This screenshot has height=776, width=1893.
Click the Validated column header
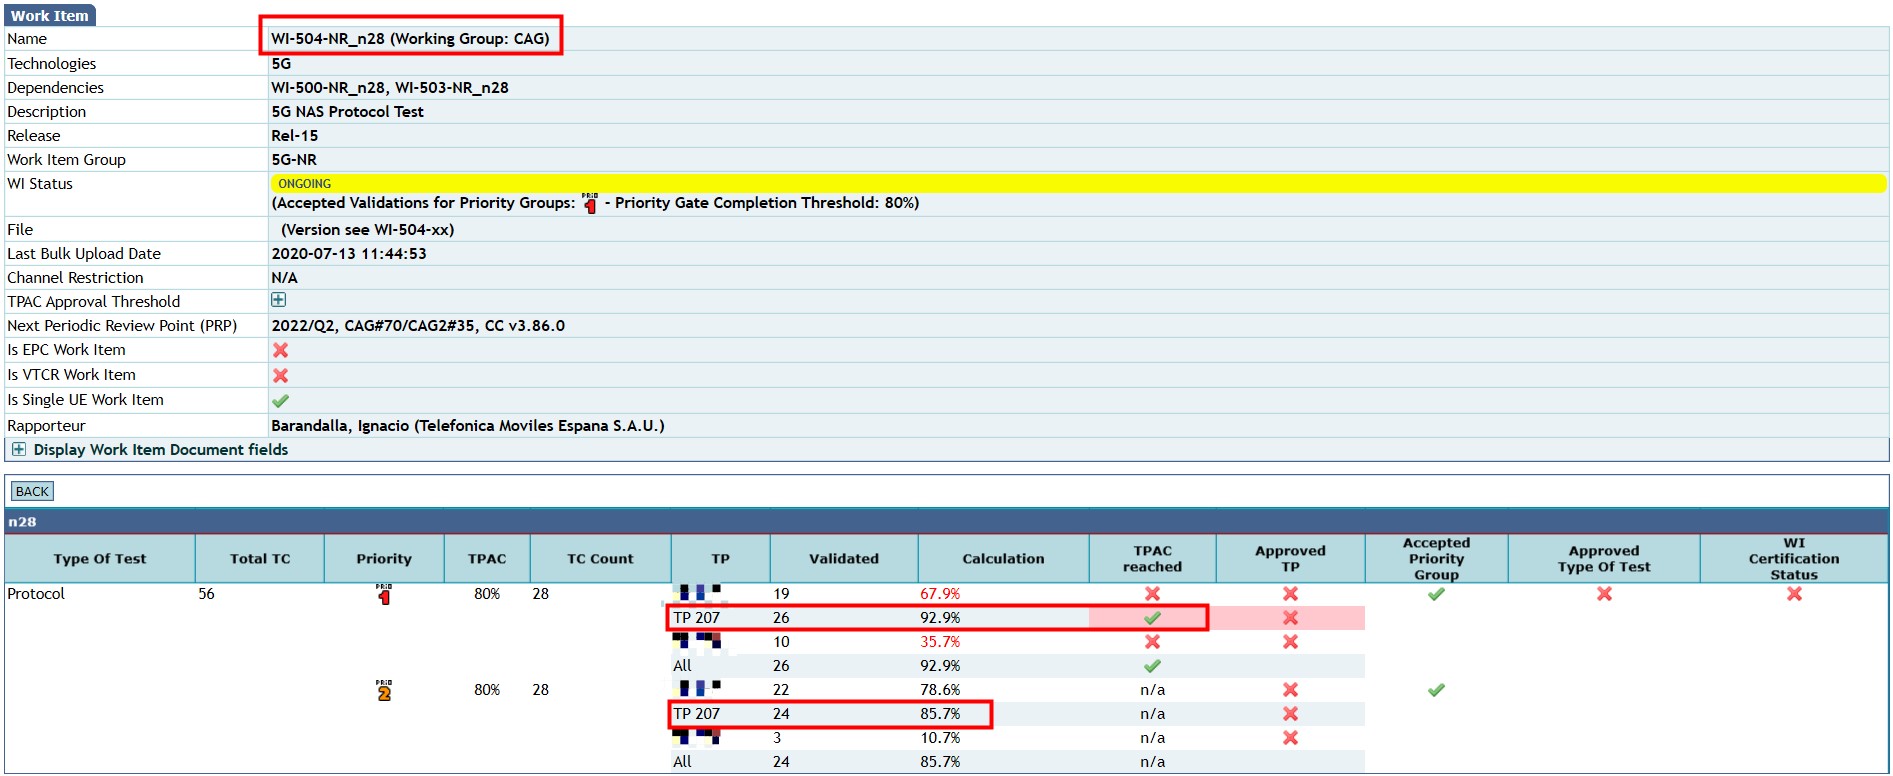[843, 559]
